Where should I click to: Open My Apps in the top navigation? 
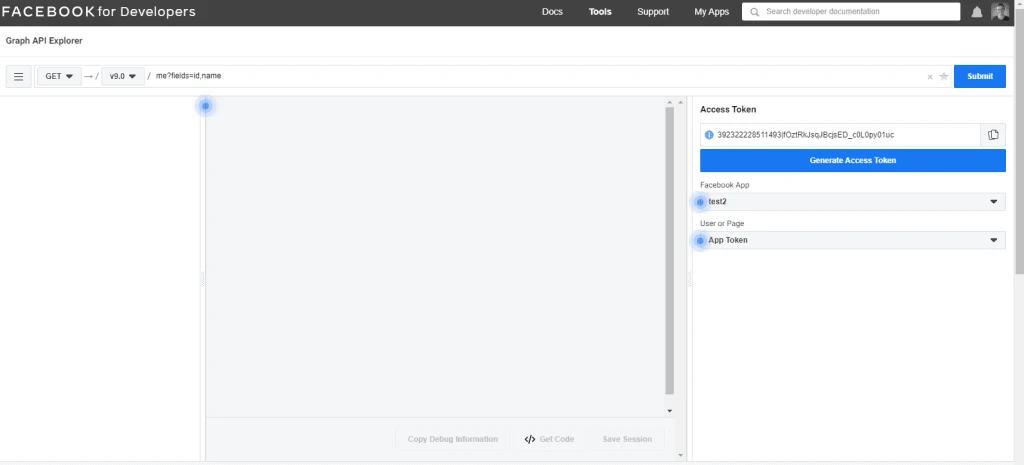coord(711,12)
